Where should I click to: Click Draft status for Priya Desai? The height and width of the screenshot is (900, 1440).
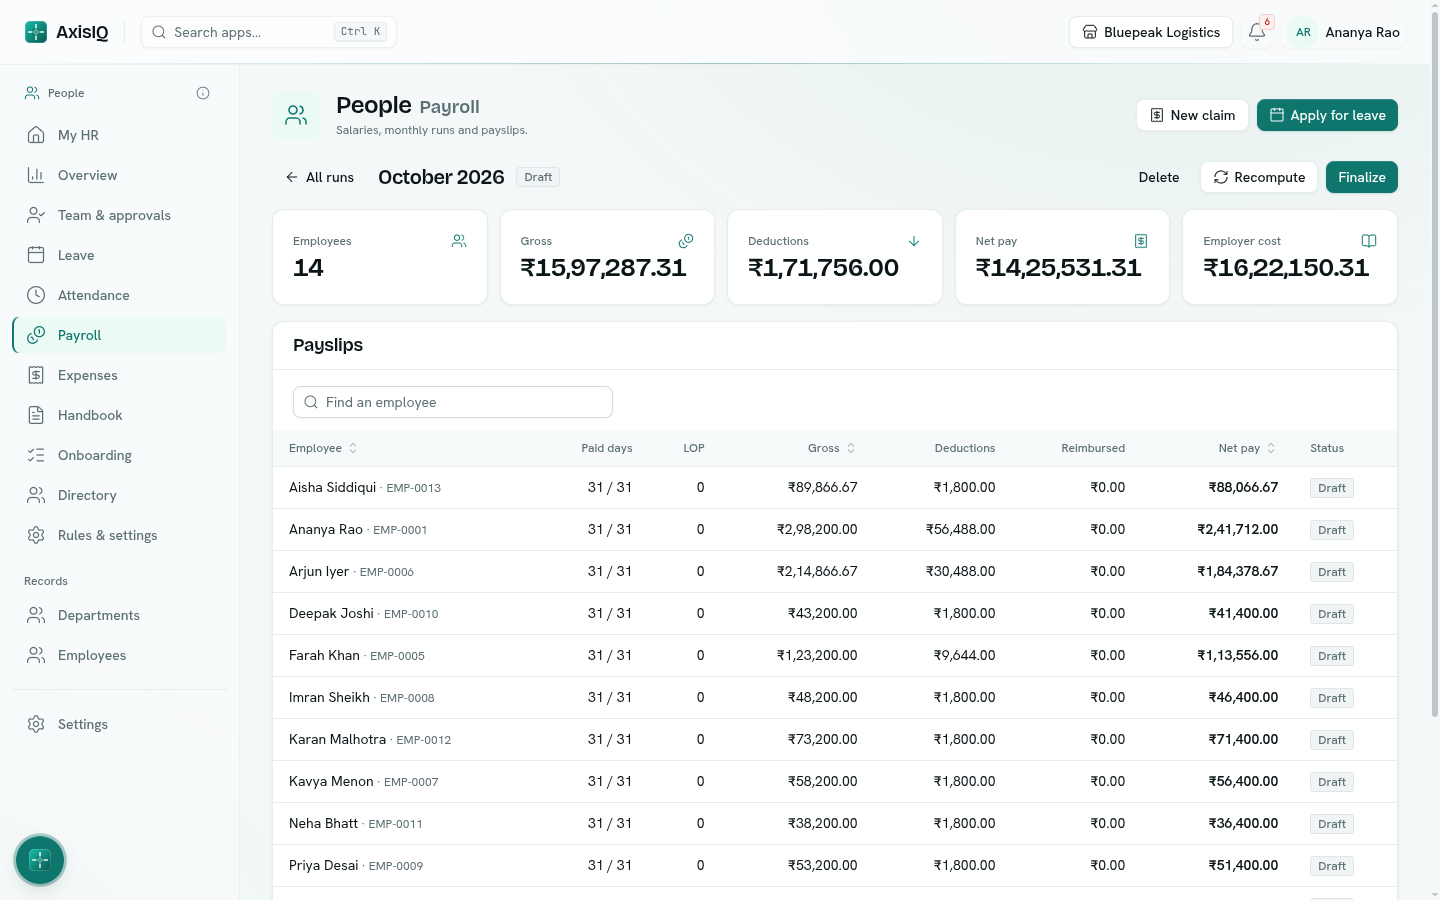tap(1332, 866)
